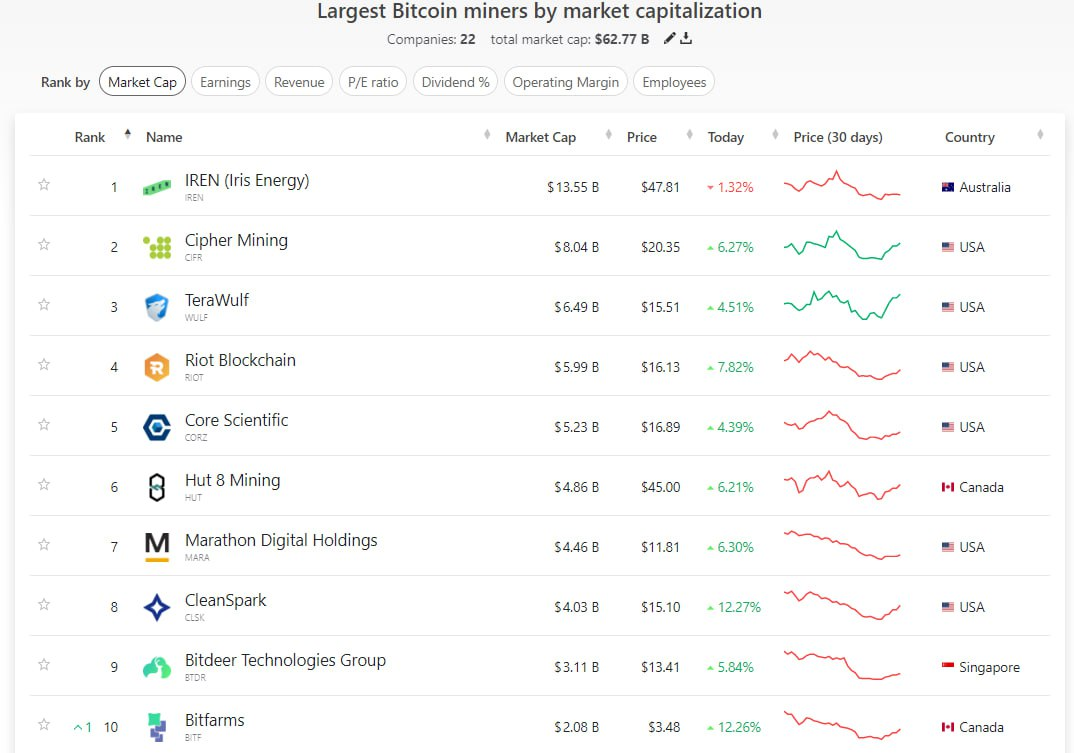This screenshot has height=753, width=1074.
Task: Toggle the favorite star for CleanSpark
Action: click(44, 605)
